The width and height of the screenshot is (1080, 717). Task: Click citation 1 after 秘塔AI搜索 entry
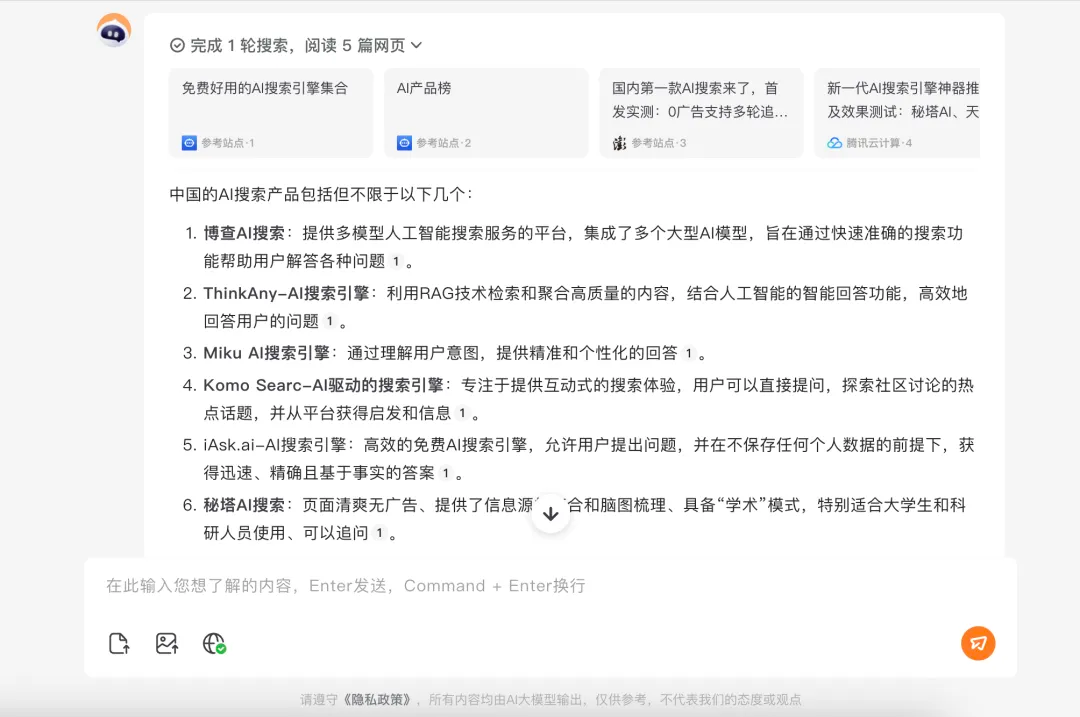[378, 534]
